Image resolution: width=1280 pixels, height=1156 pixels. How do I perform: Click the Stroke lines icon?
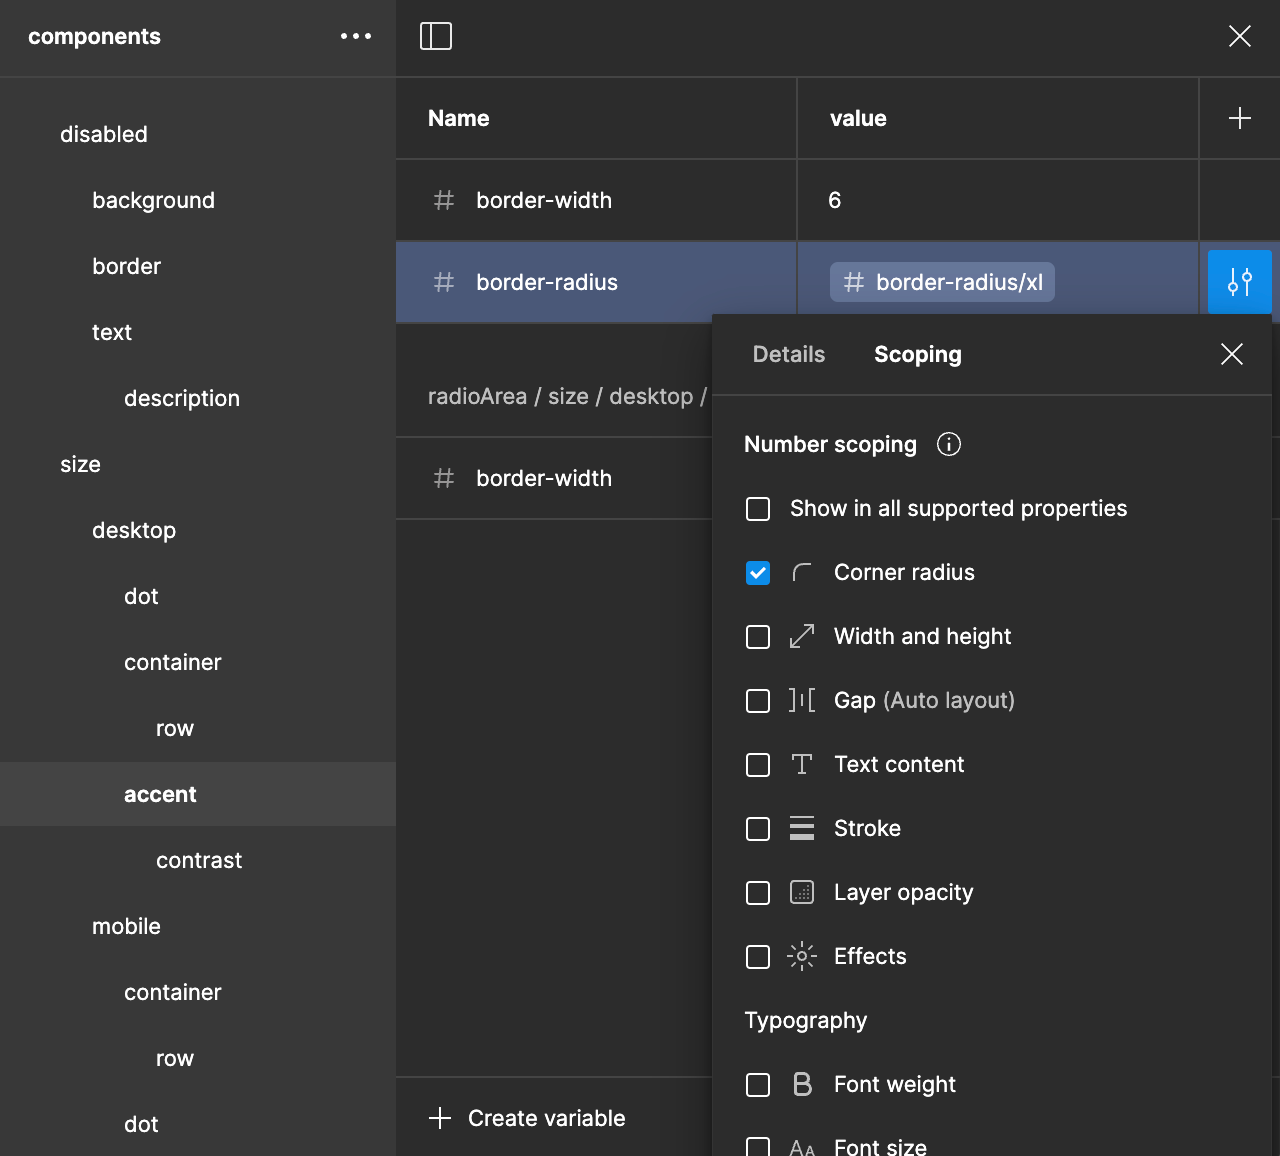pyautogui.click(x=802, y=828)
